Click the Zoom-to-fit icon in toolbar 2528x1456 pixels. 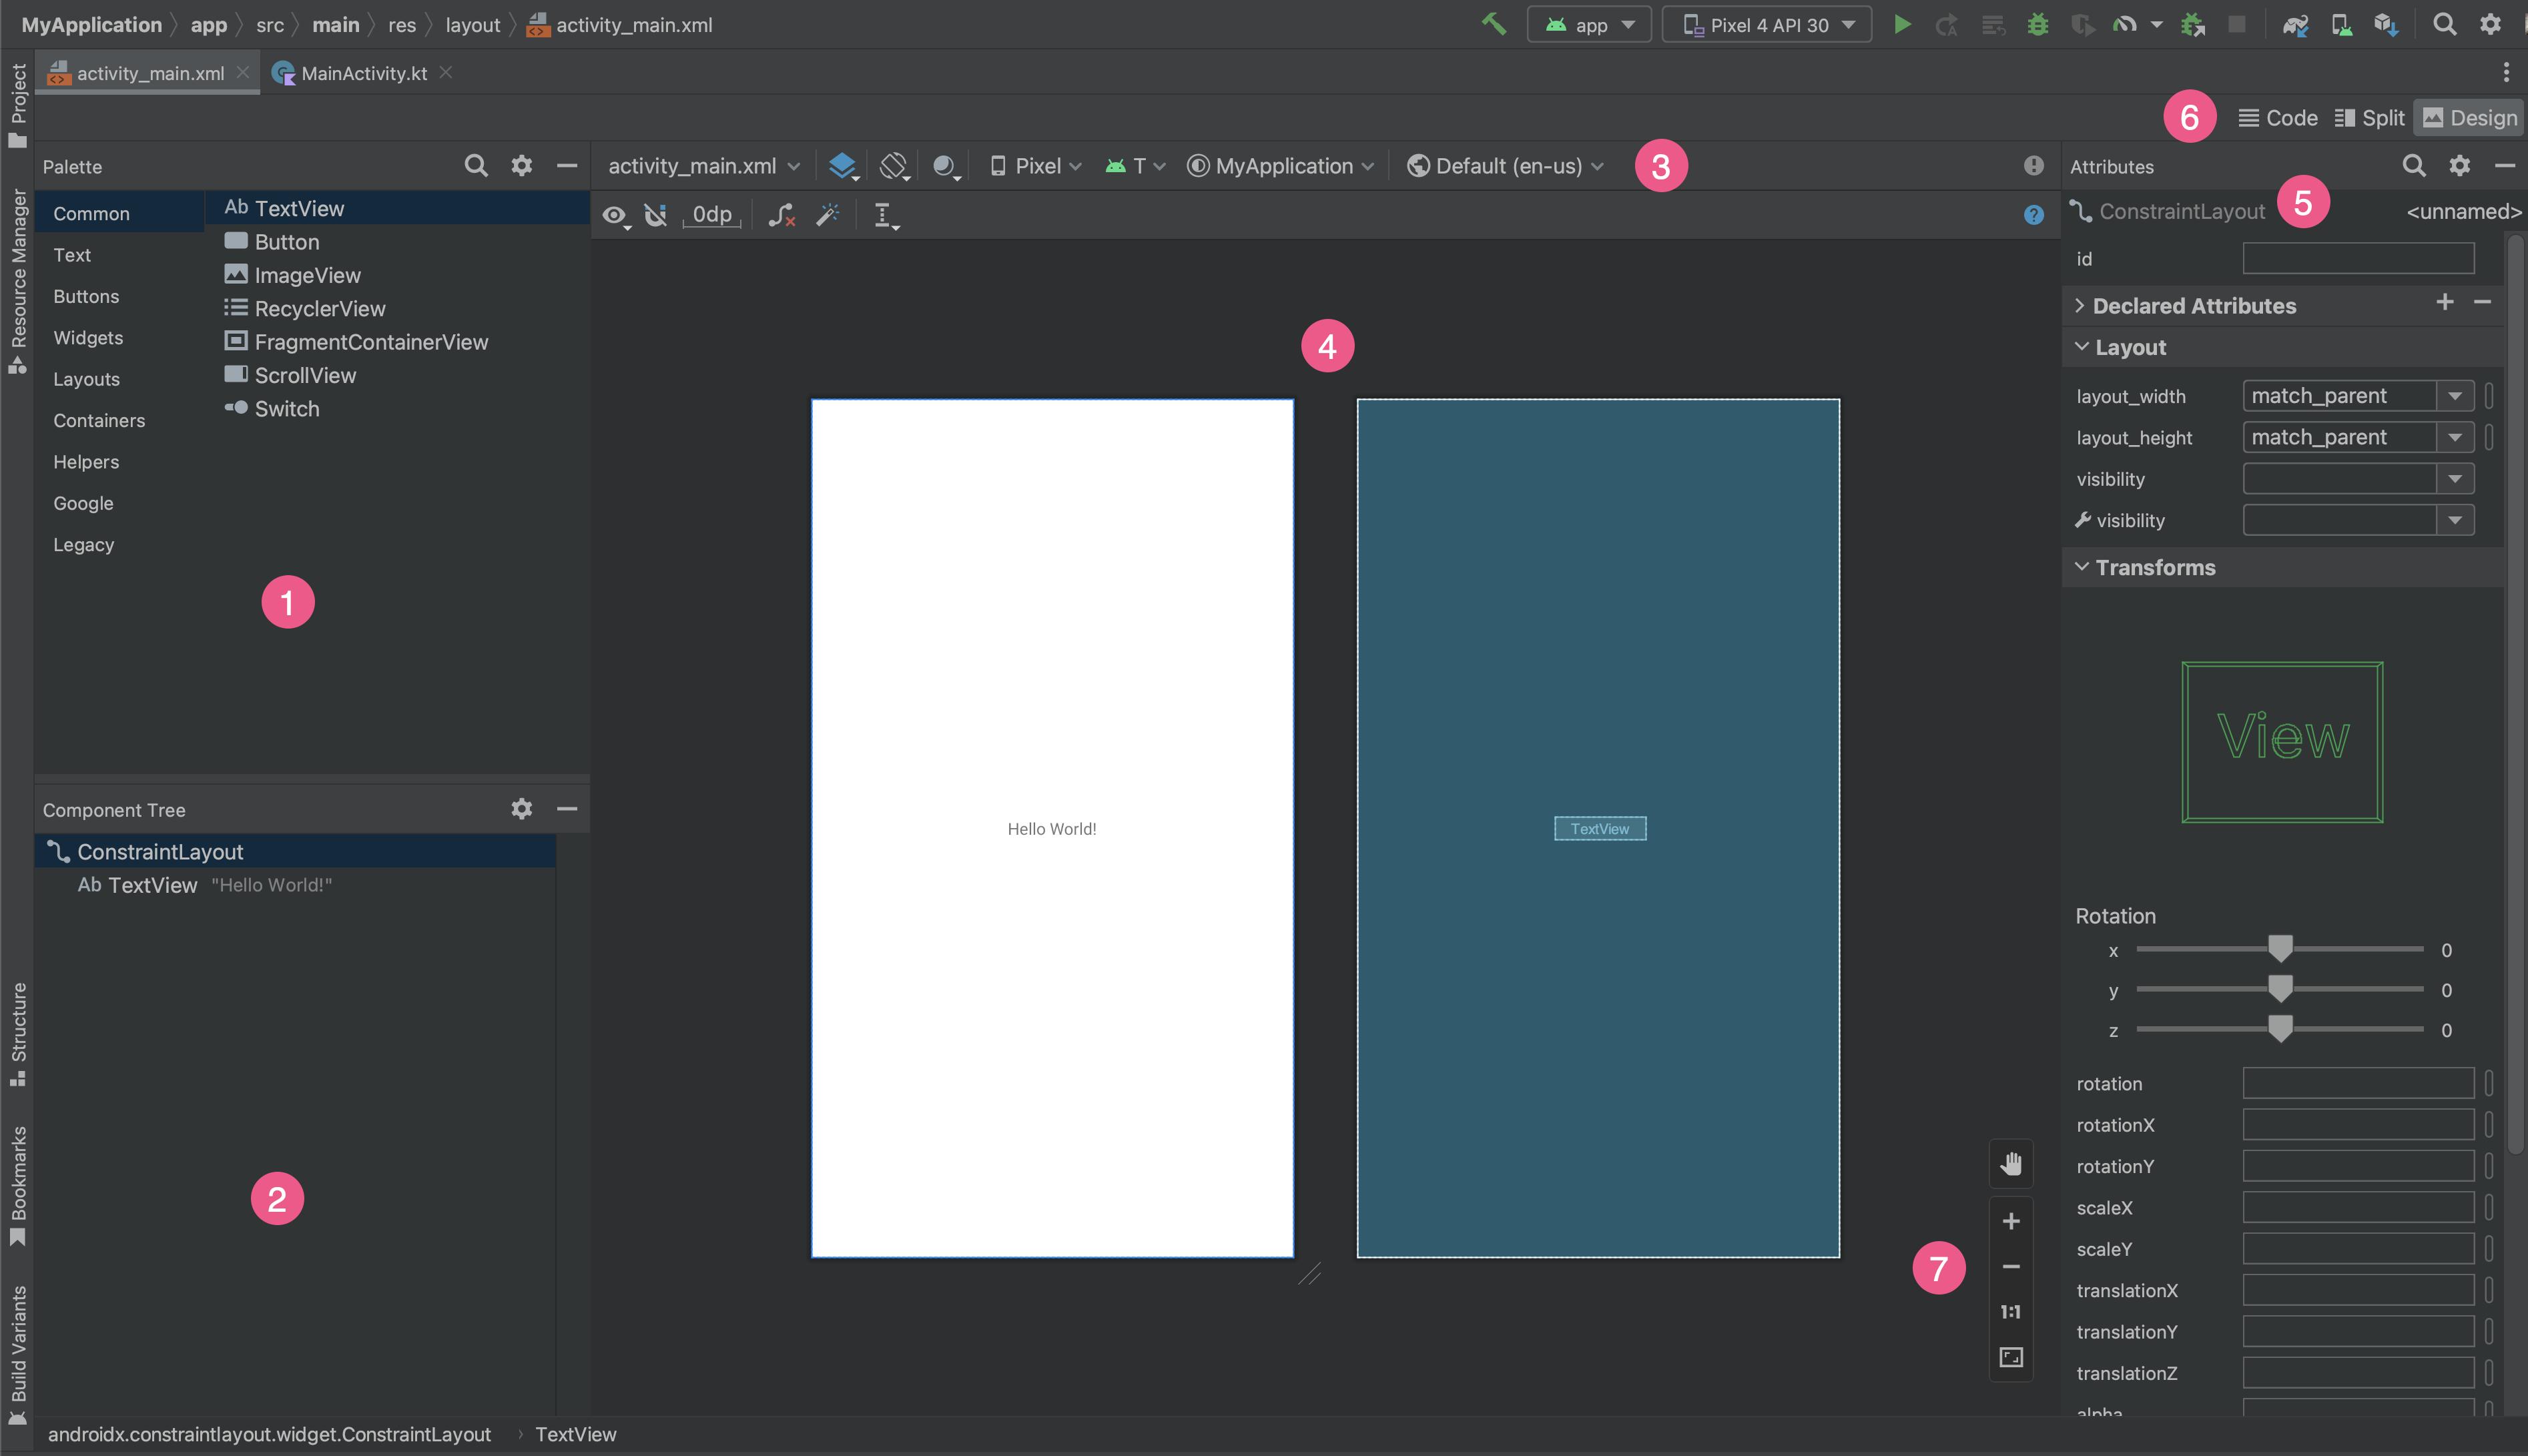(2012, 1357)
